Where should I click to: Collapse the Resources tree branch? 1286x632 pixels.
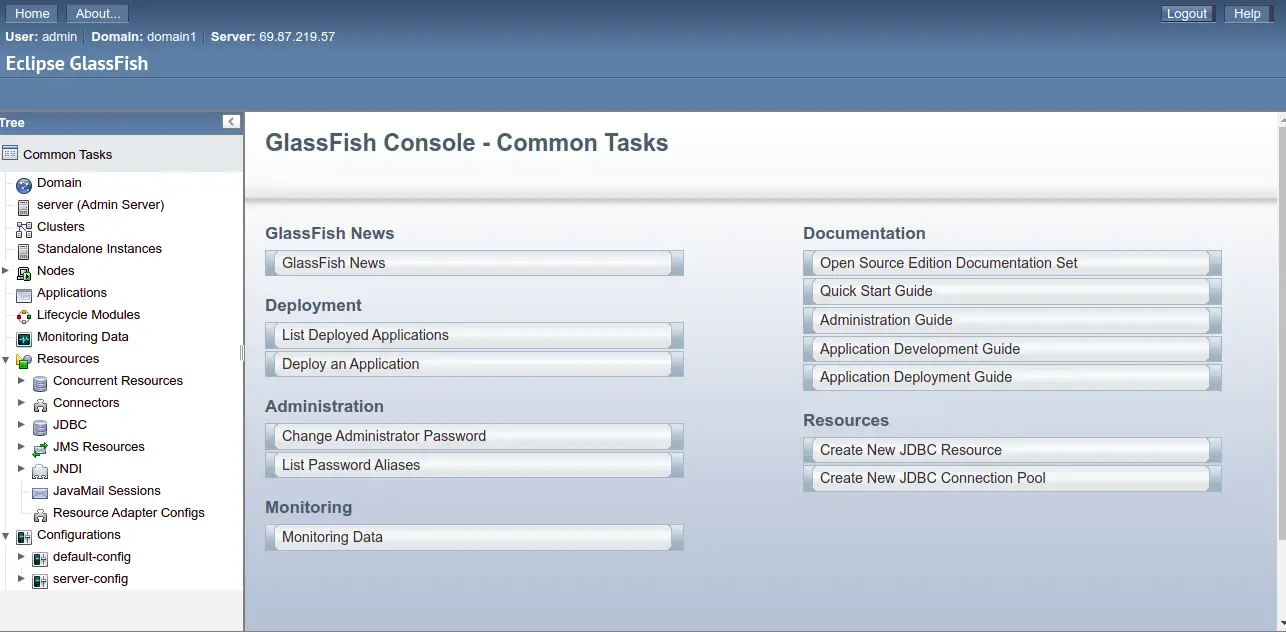click(x=5, y=359)
